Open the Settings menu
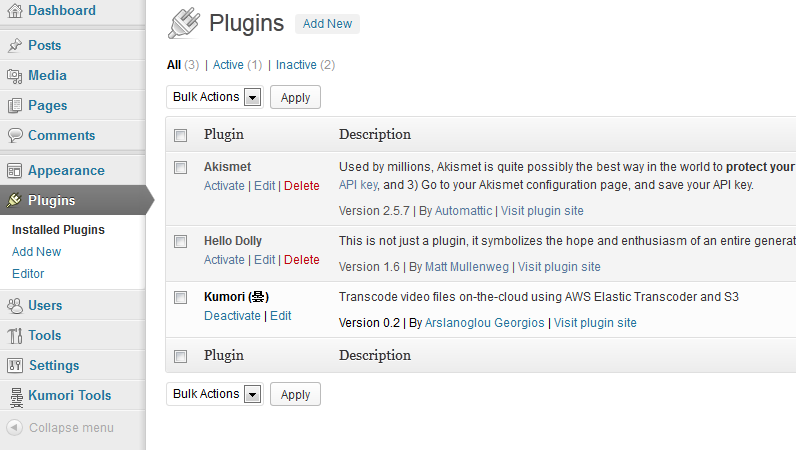This screenshot has width=796, height=450. [54, 365]
